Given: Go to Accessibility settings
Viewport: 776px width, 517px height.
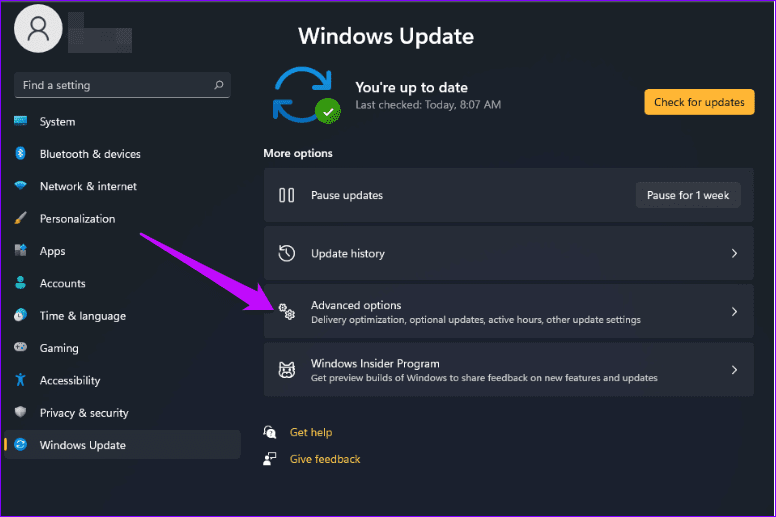Looking at the screenshot, I should pyautogui.click(x=122, y=380).
